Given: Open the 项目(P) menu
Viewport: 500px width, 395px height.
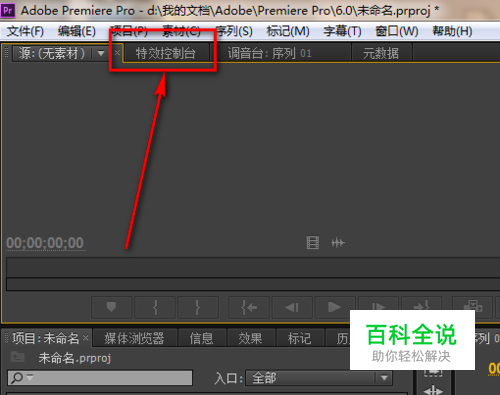Looking at the screenshot, I should (x=129, y=31).
